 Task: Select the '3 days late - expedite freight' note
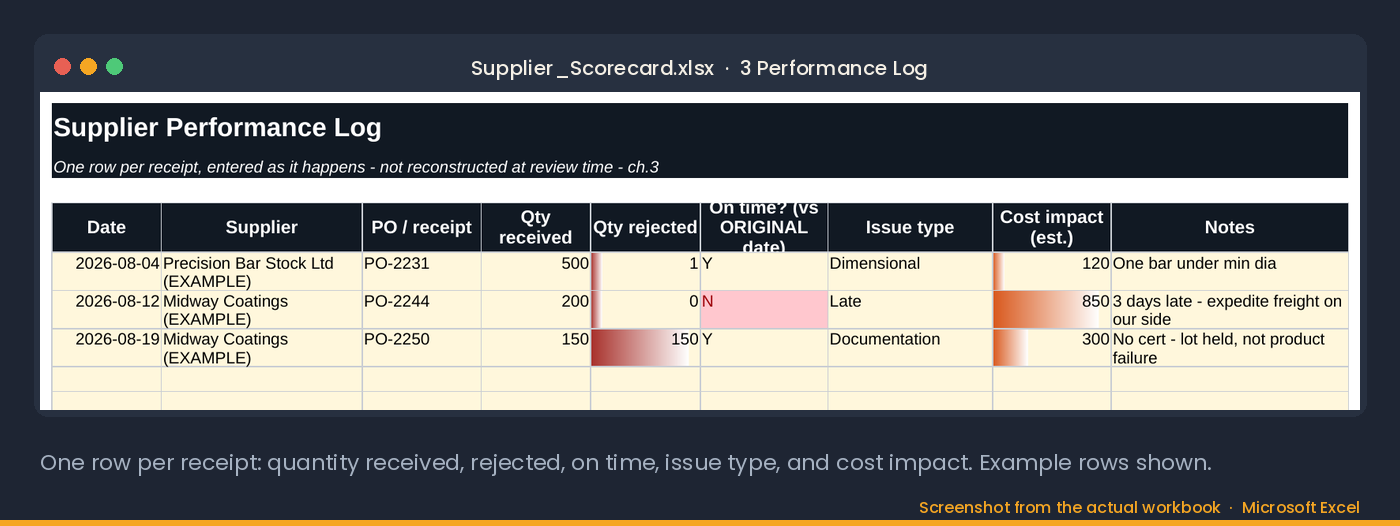point(1229,310)
